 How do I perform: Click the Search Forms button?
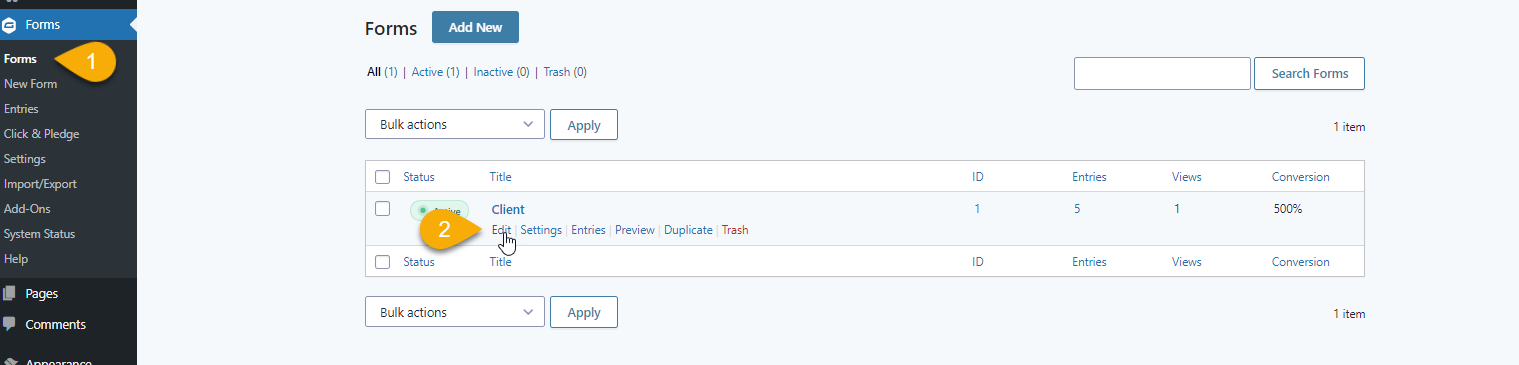pyautogui.click(x=1309, y=73)
